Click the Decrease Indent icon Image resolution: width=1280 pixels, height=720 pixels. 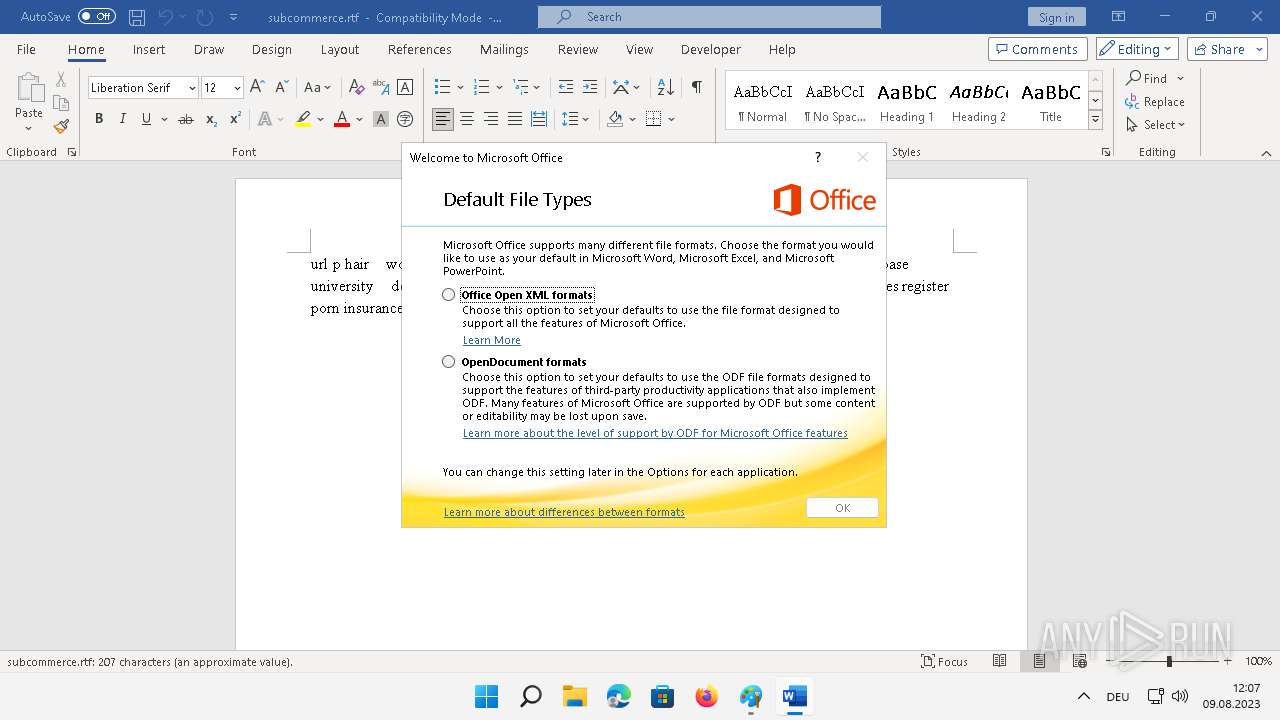(x=566, y=88)
